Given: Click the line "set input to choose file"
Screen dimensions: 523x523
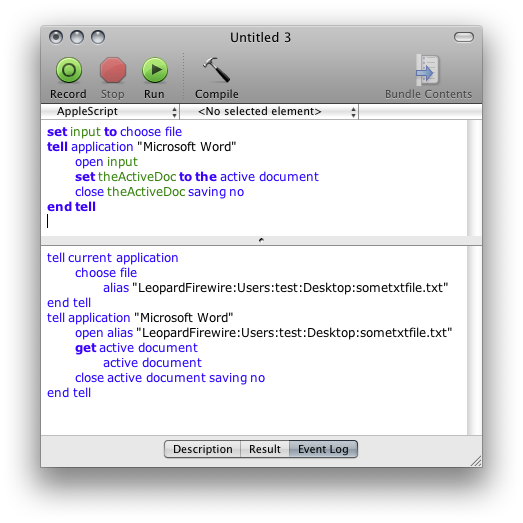Looking at the screenshot, I should (114, 132).
